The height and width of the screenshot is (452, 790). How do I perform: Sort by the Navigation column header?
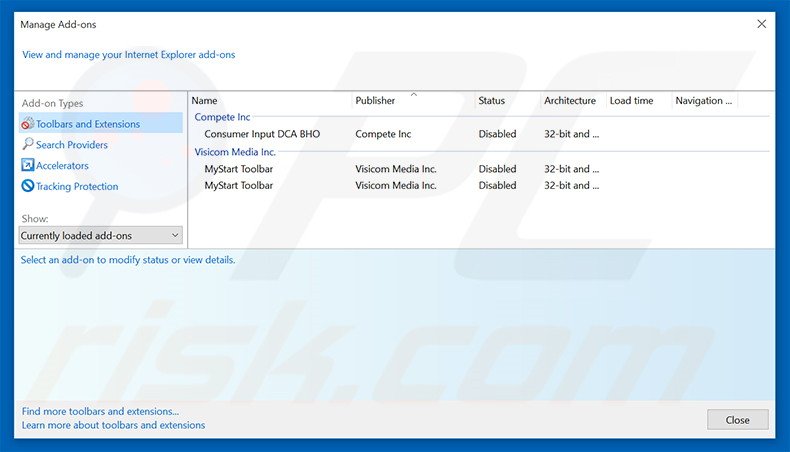[x=705, y=100]
